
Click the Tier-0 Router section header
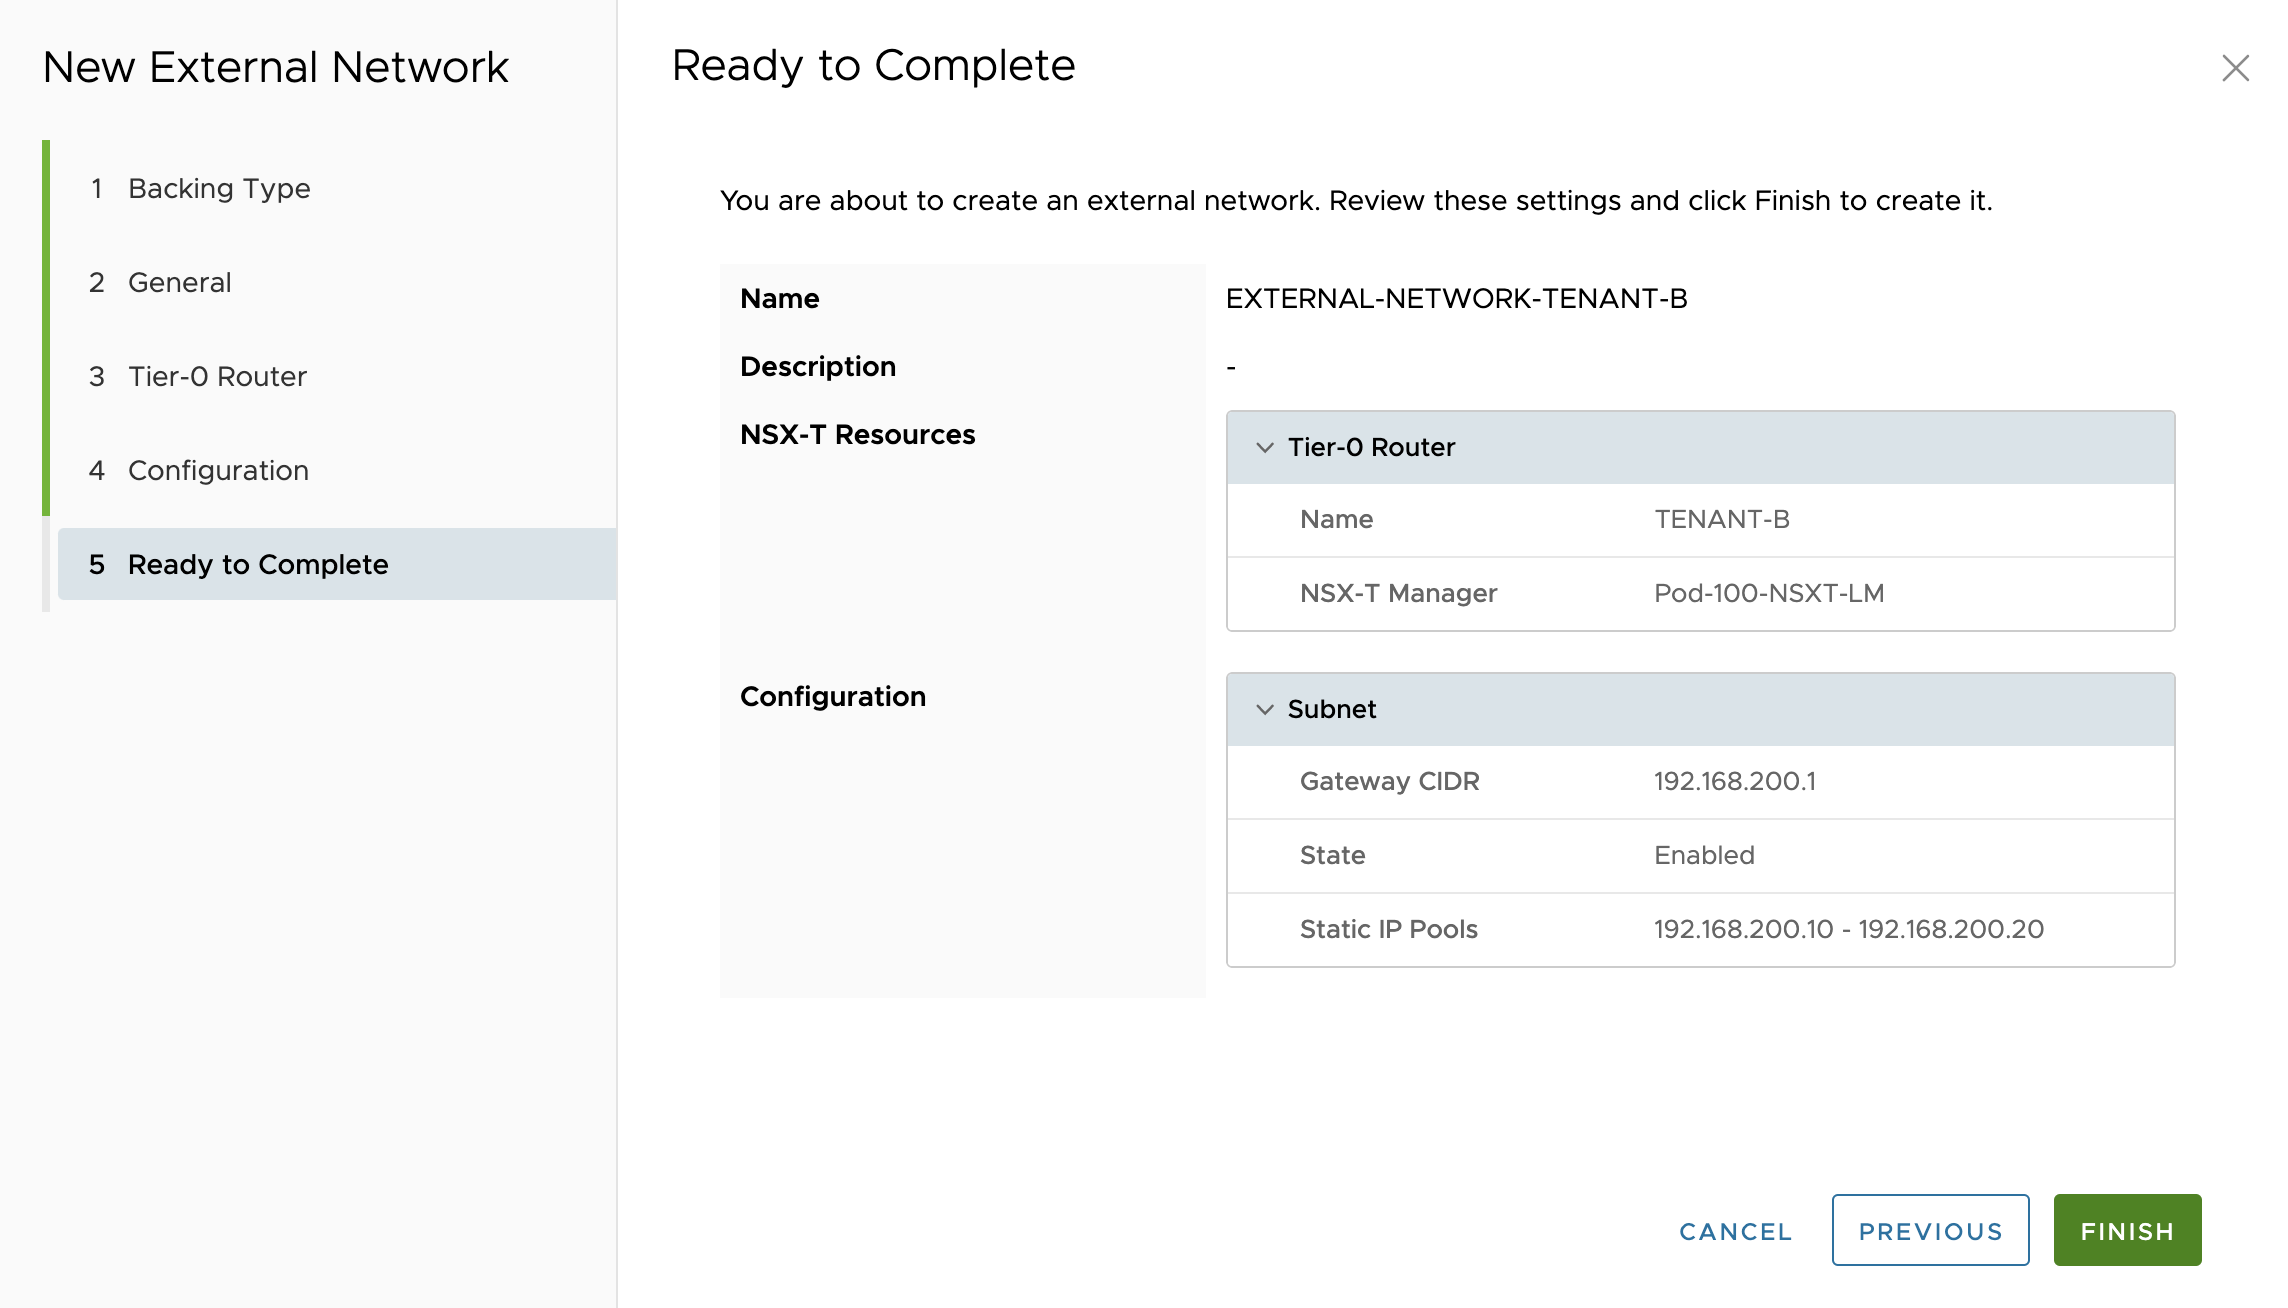1371,447
